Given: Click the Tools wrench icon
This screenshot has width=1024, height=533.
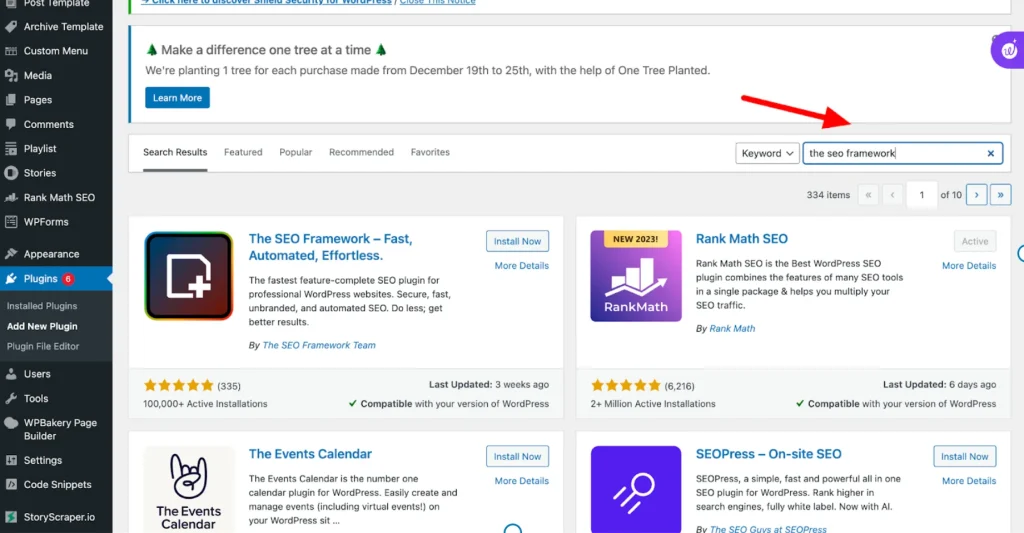Looking at the screenshot, I should click(x=10, y=398).
